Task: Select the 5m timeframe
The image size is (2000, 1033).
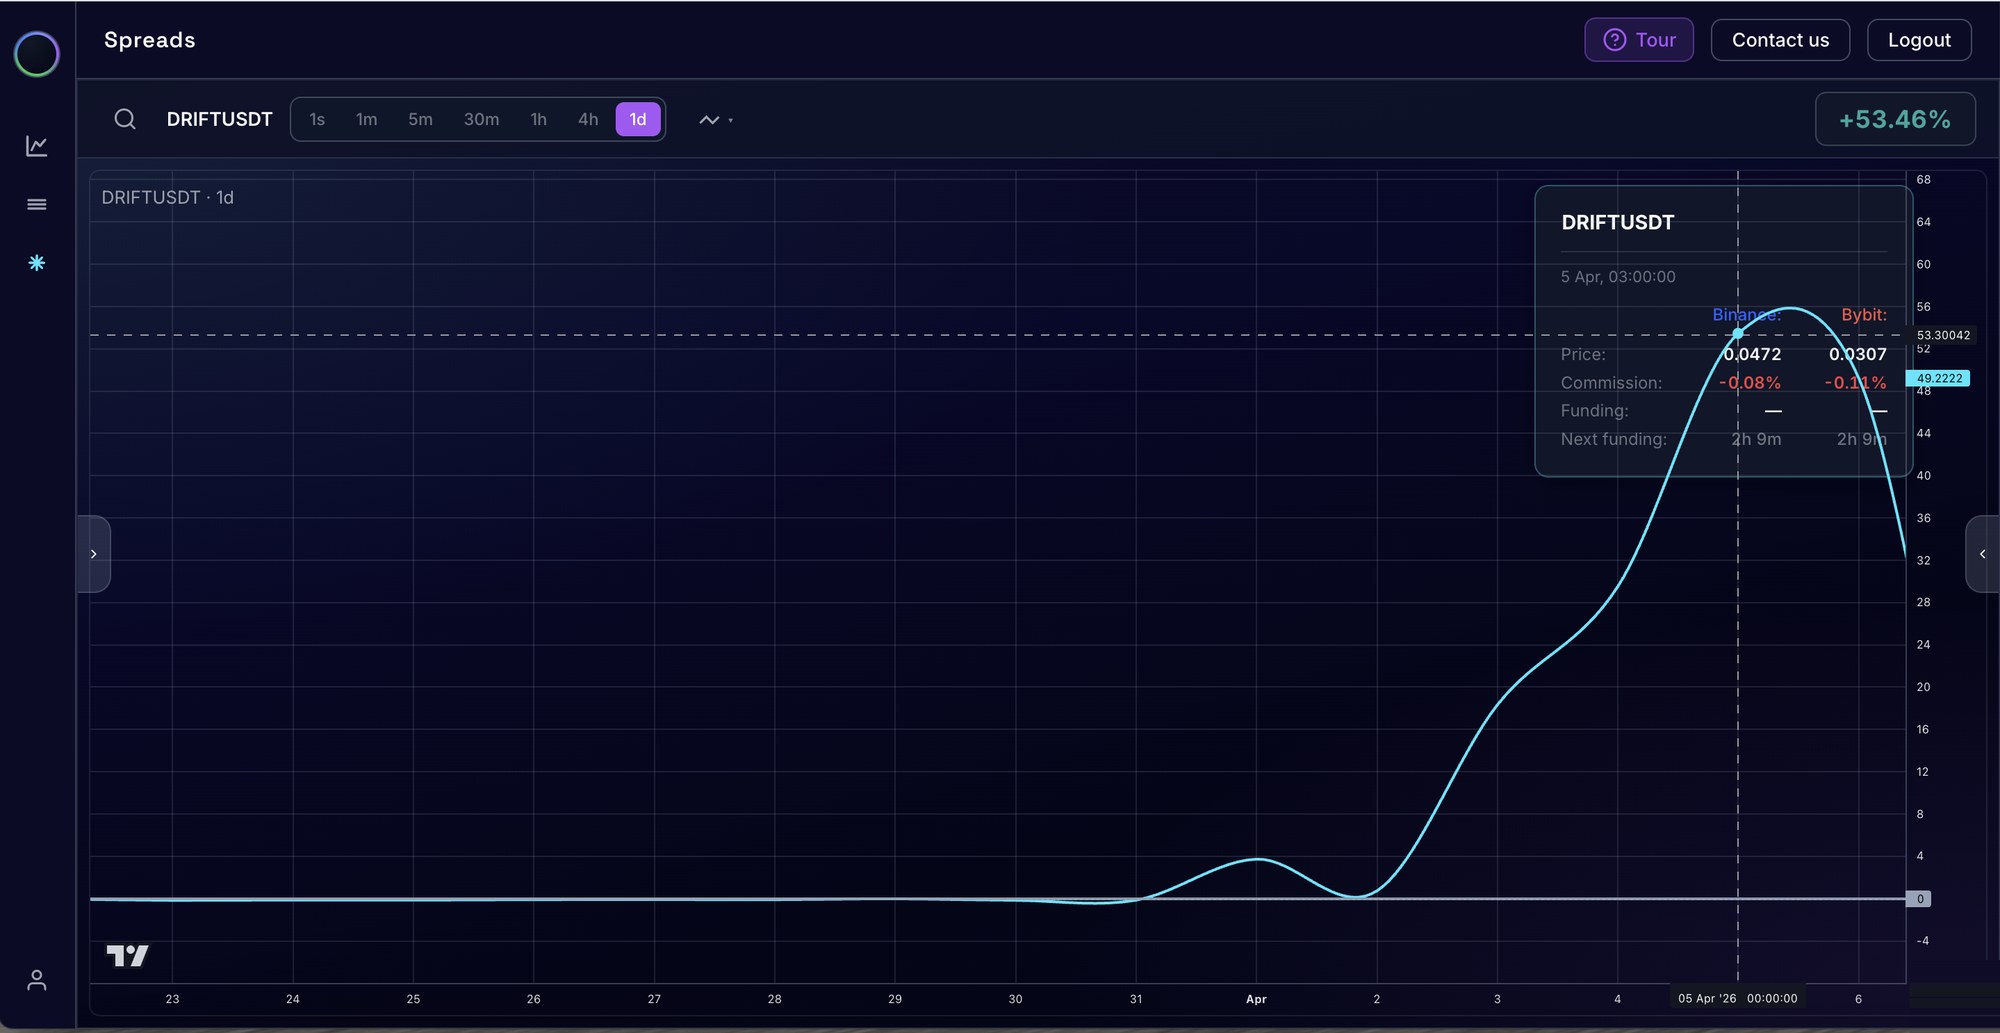Action: coord(420,120)
